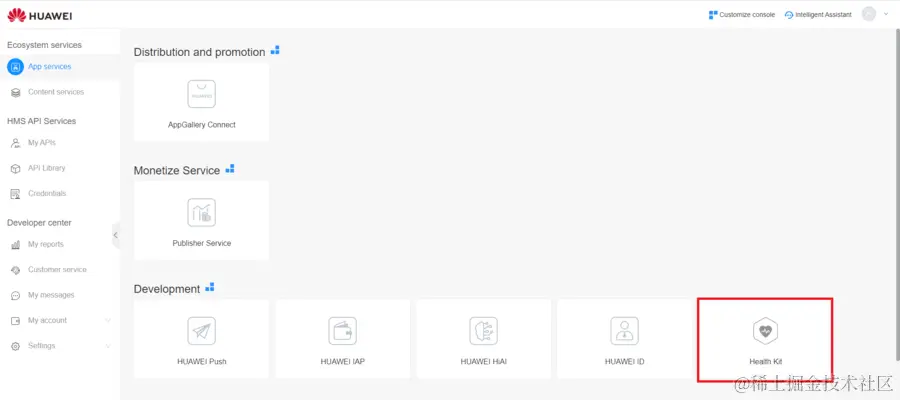Click the Development section heading
Image resolution: width=900 pixels, height=400 pixels.
click(167, 289)
